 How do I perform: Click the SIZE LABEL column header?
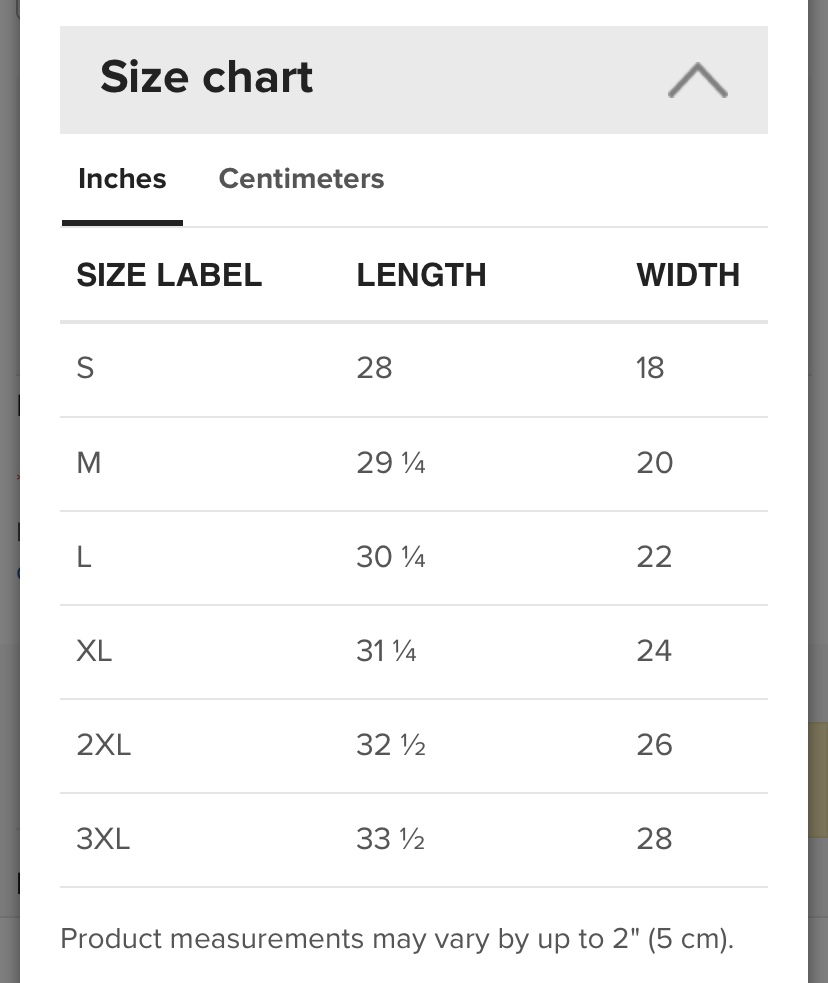click(169, 275)
